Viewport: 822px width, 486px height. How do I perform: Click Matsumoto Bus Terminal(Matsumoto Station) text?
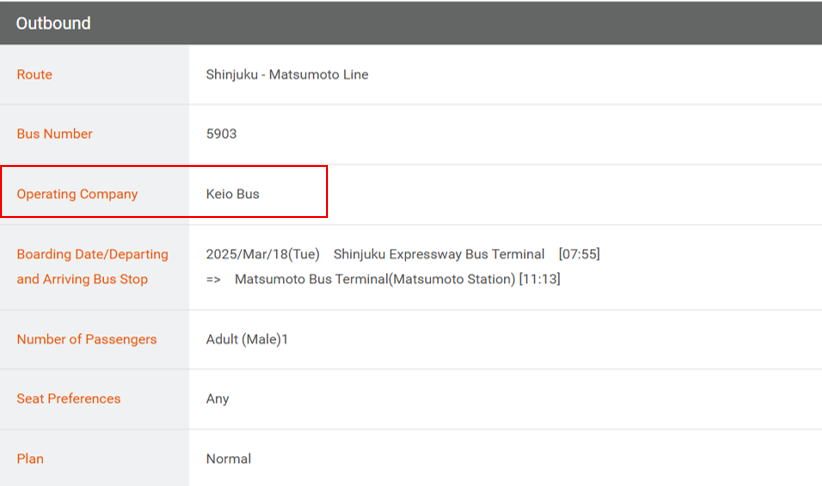point(375,279)
